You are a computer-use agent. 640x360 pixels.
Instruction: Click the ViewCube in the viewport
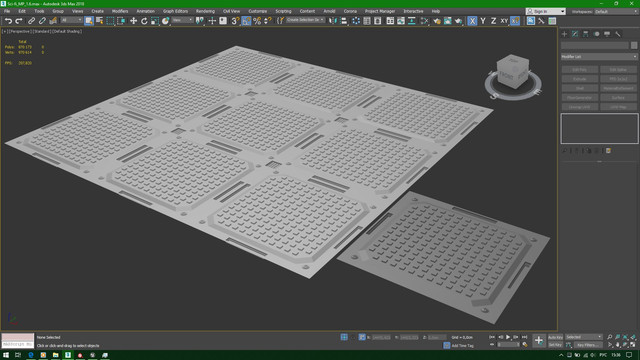point(513,72)
